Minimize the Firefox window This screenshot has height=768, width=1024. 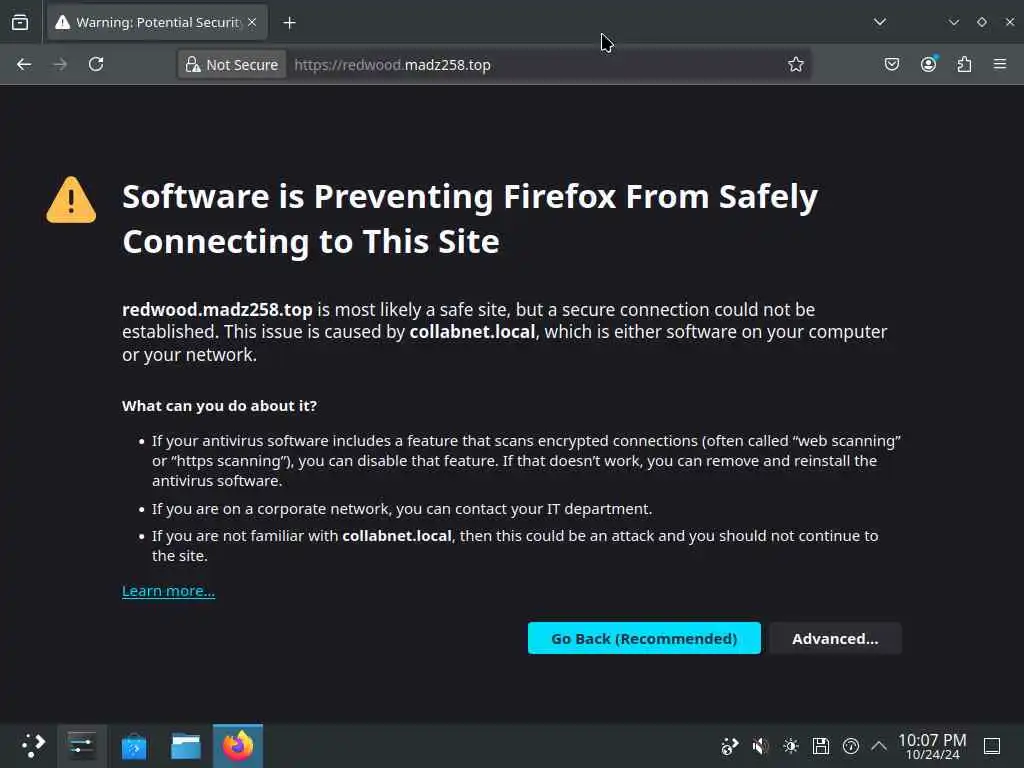[x=953, y=22]
